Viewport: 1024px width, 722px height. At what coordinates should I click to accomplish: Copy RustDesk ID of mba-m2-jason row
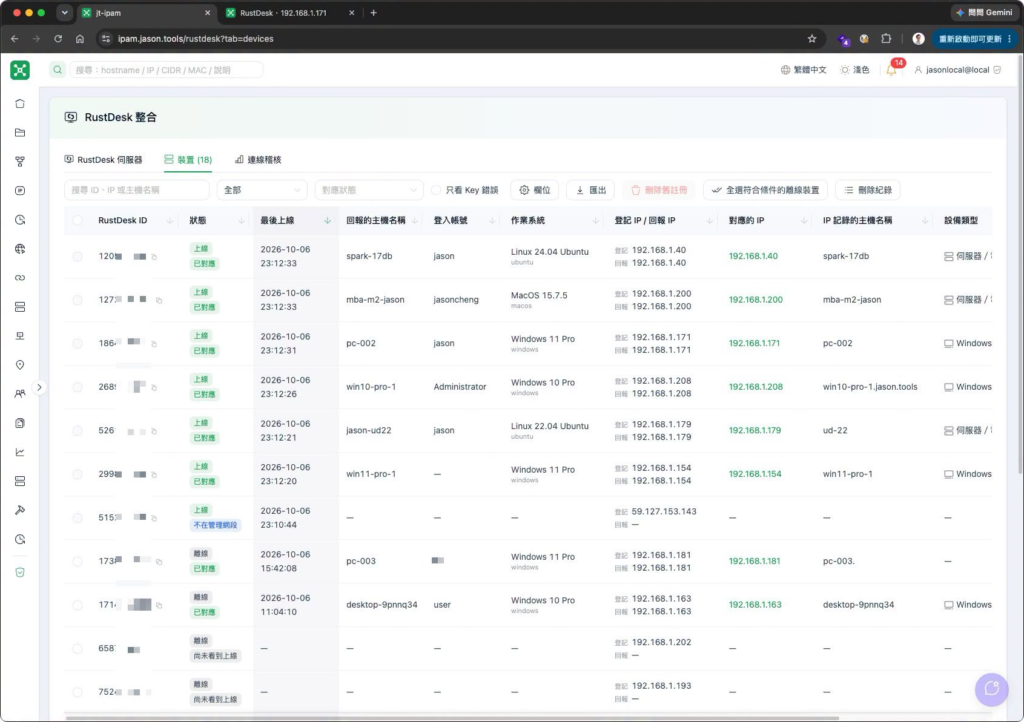pos(159,300)
